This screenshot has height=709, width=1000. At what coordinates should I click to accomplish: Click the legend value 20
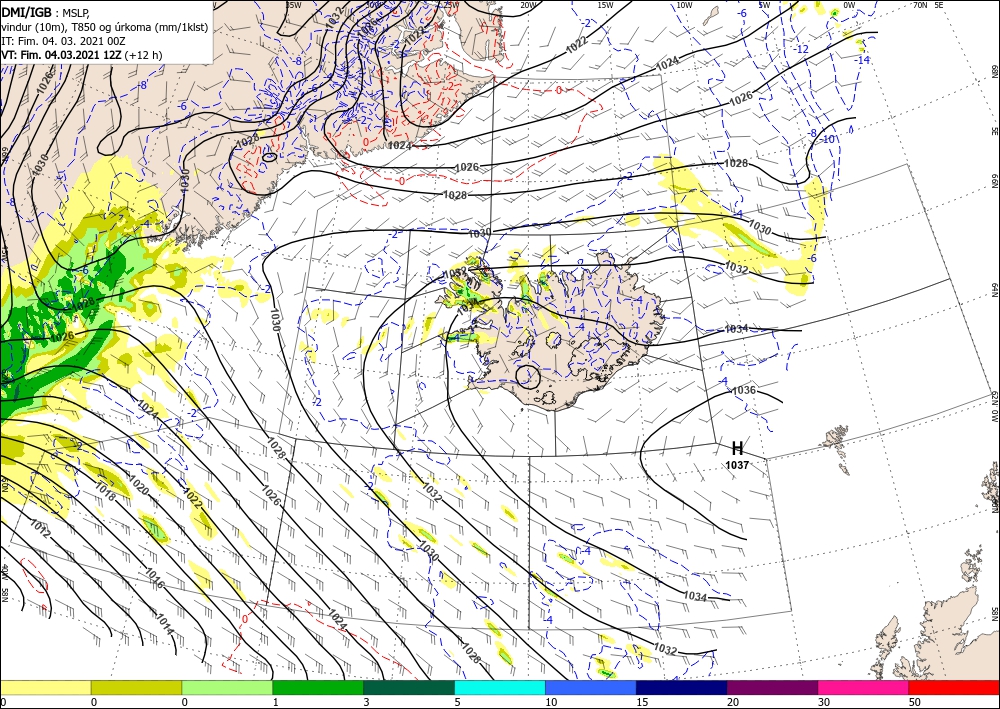733,702
